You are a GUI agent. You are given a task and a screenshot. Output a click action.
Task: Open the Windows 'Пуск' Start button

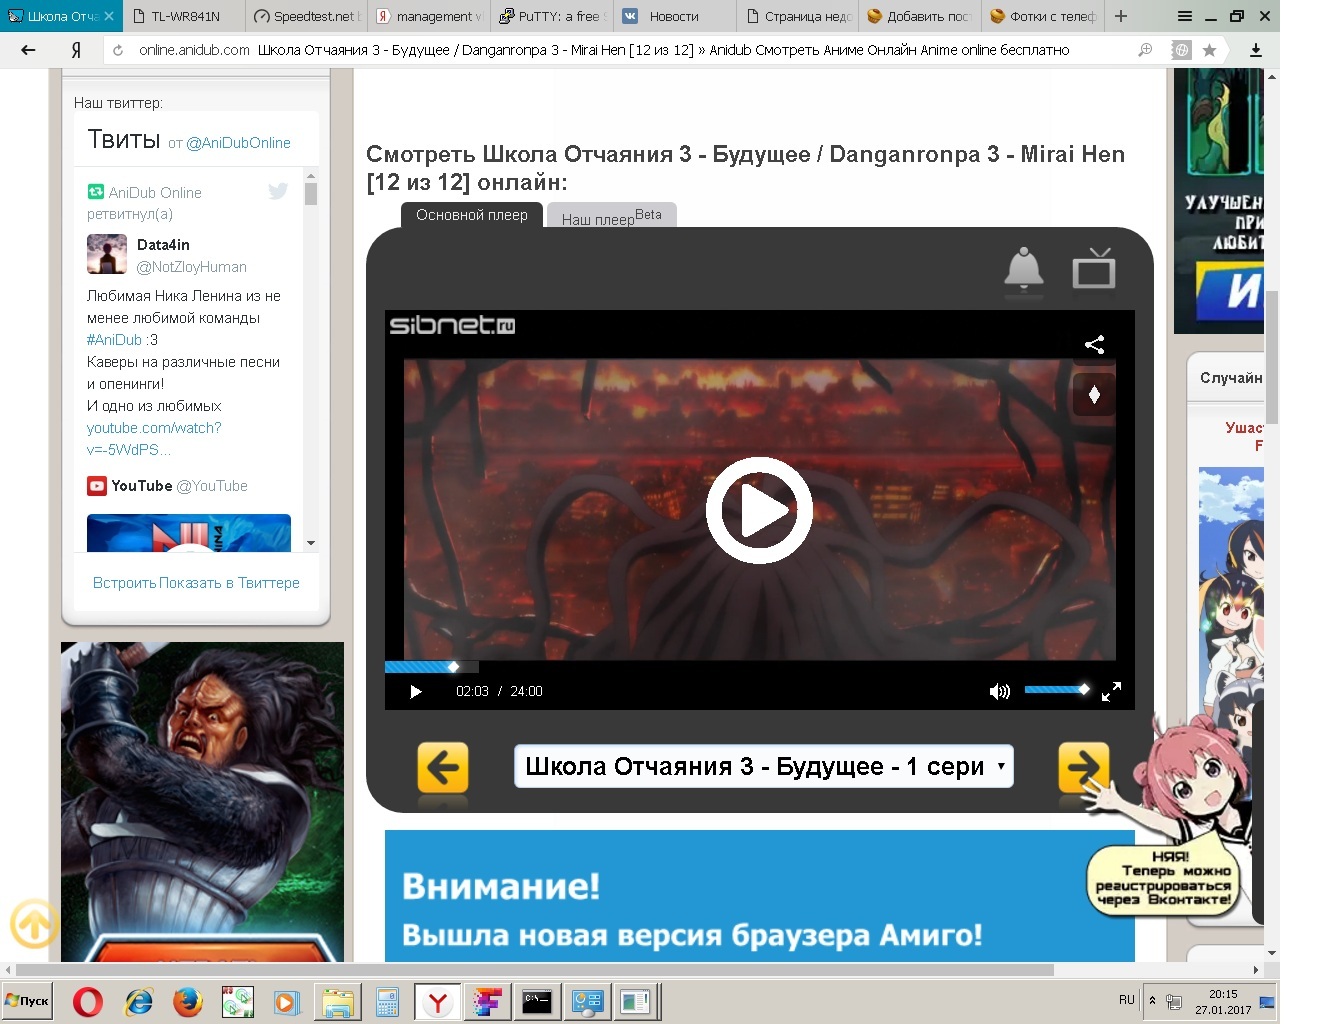pos(29,1001)
